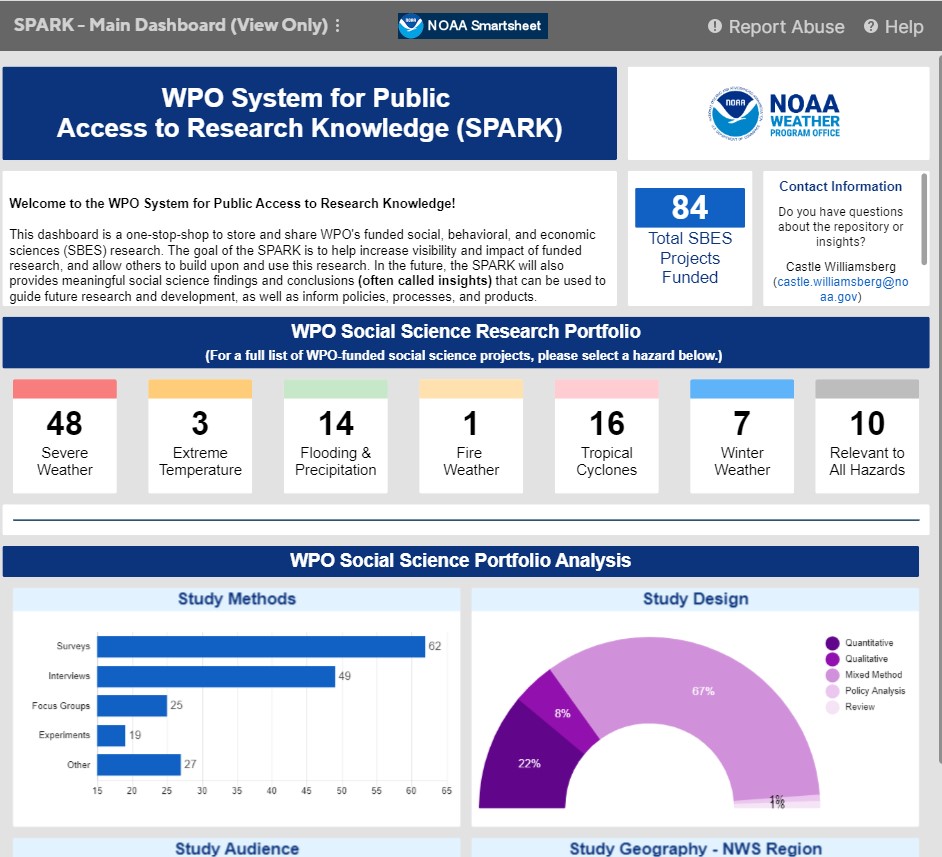Email castle.williamsberg@noaa.gov link

tap(842, 289)
